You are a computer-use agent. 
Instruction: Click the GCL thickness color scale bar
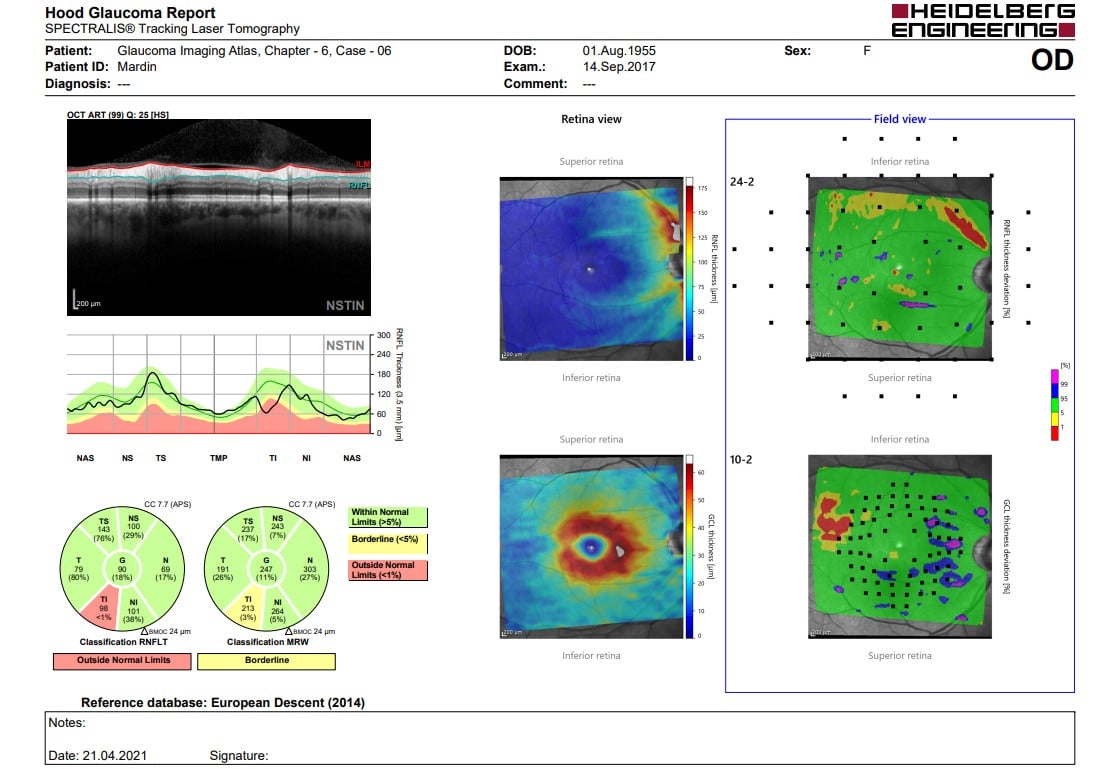coord(688,550)
